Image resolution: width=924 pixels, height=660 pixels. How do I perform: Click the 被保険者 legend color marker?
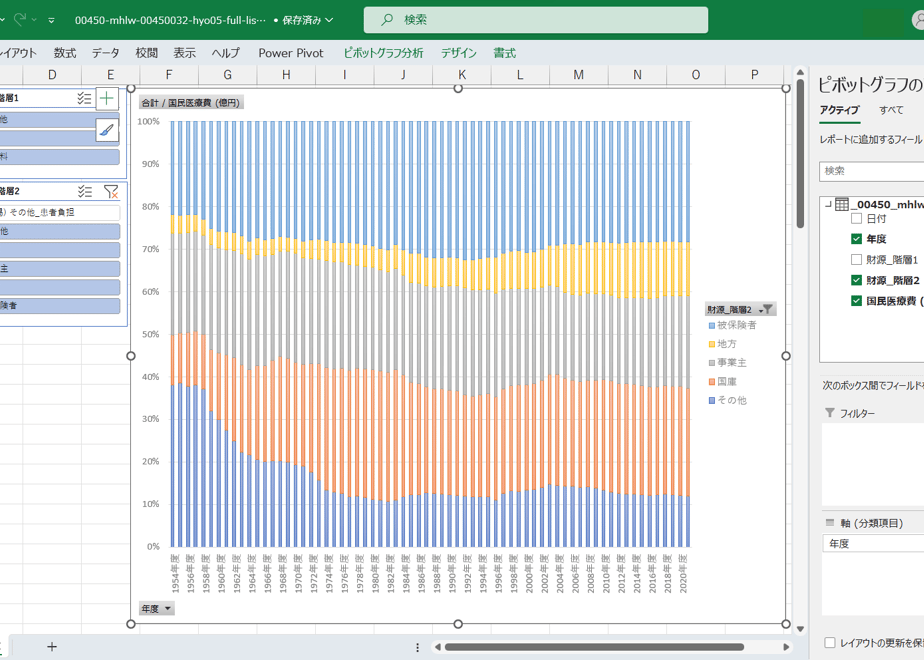tap(711, 325)
